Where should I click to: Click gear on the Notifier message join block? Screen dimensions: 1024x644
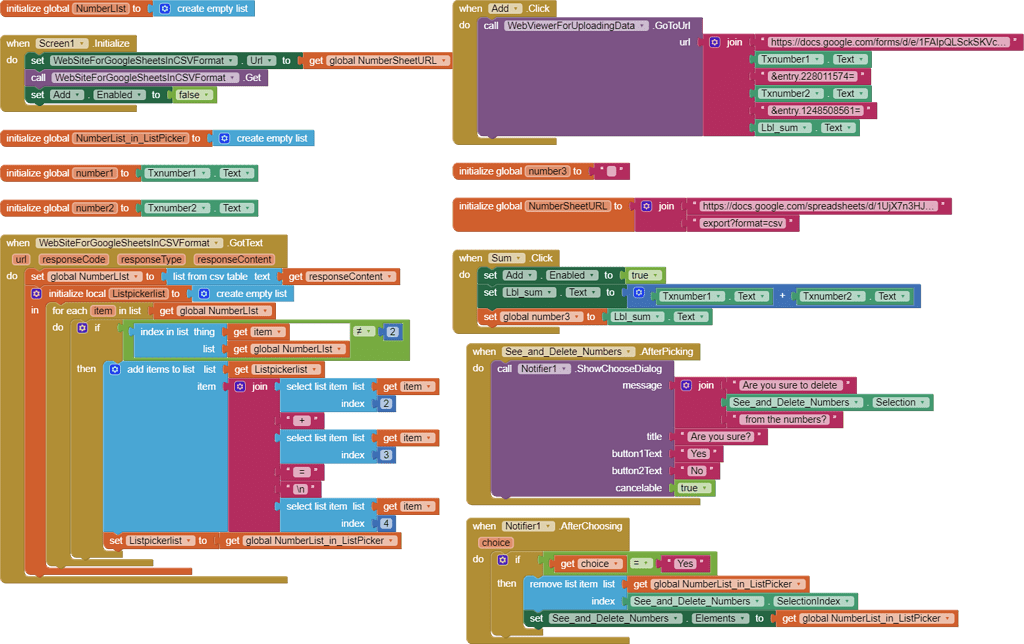coord(686,385)
